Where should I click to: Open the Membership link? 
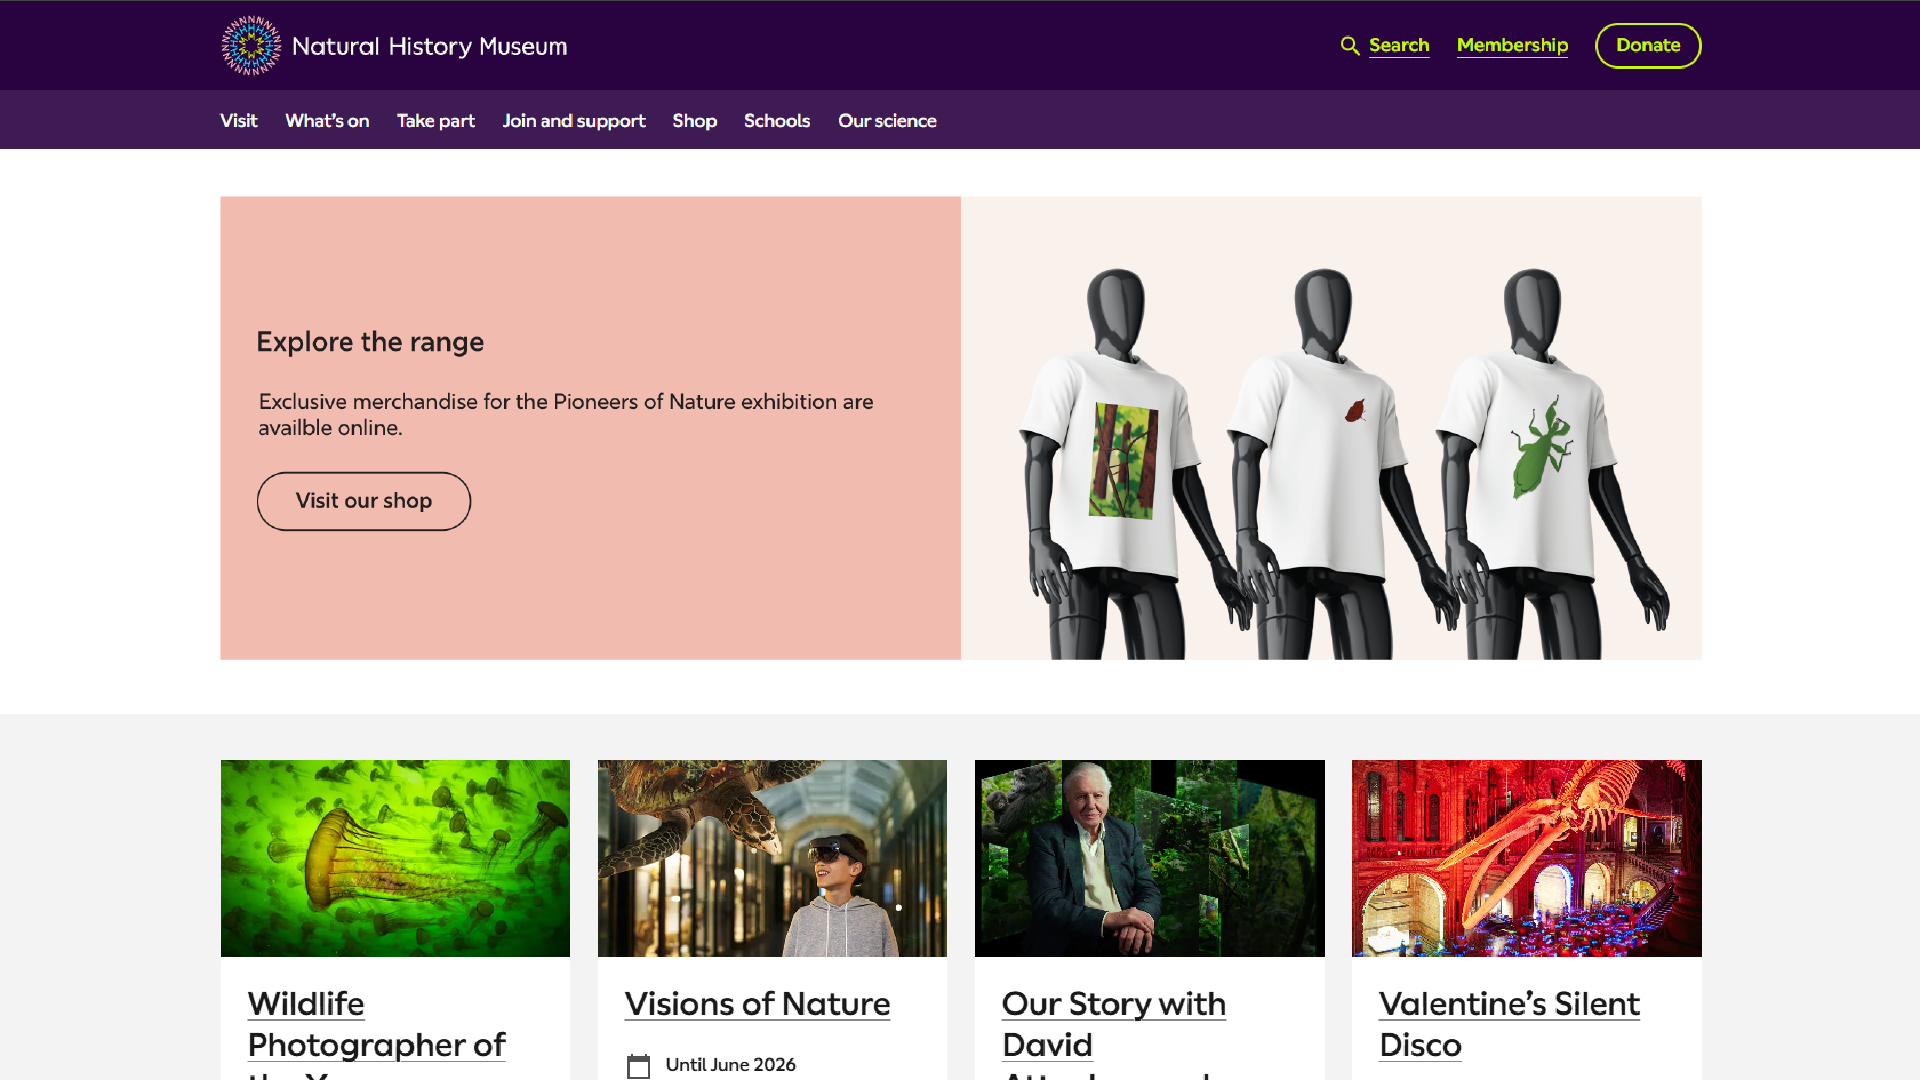(1511, 46)
